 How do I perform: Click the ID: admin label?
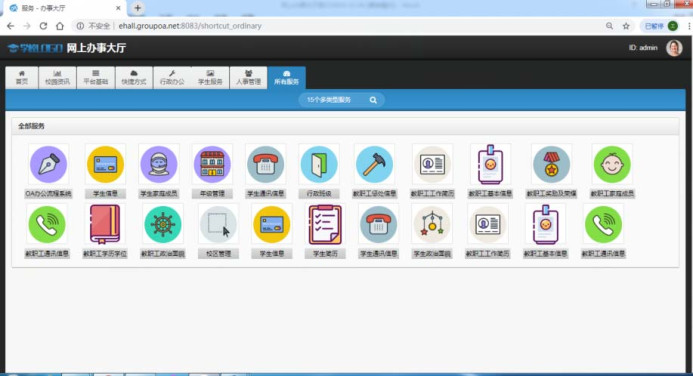pyautogui.click(x=643, y=48)
